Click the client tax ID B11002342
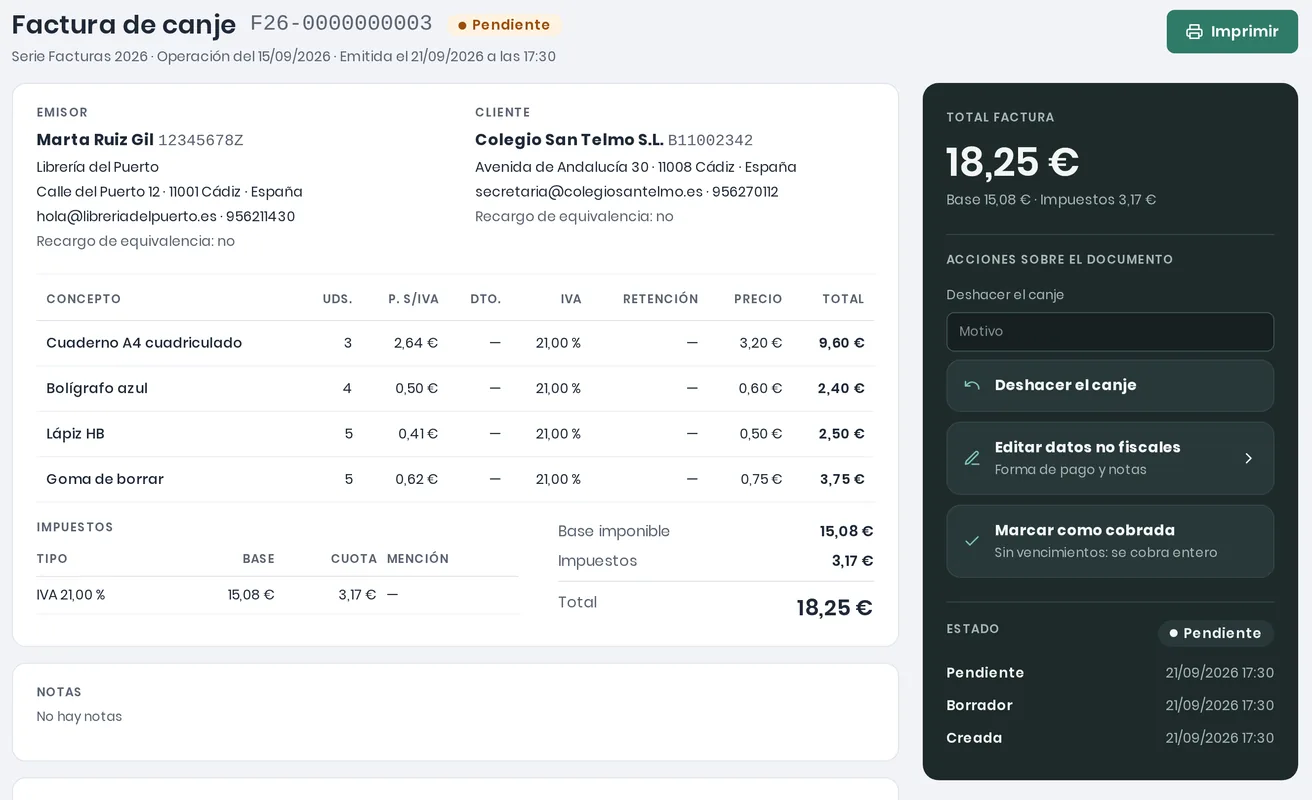 tap(710, 140)
